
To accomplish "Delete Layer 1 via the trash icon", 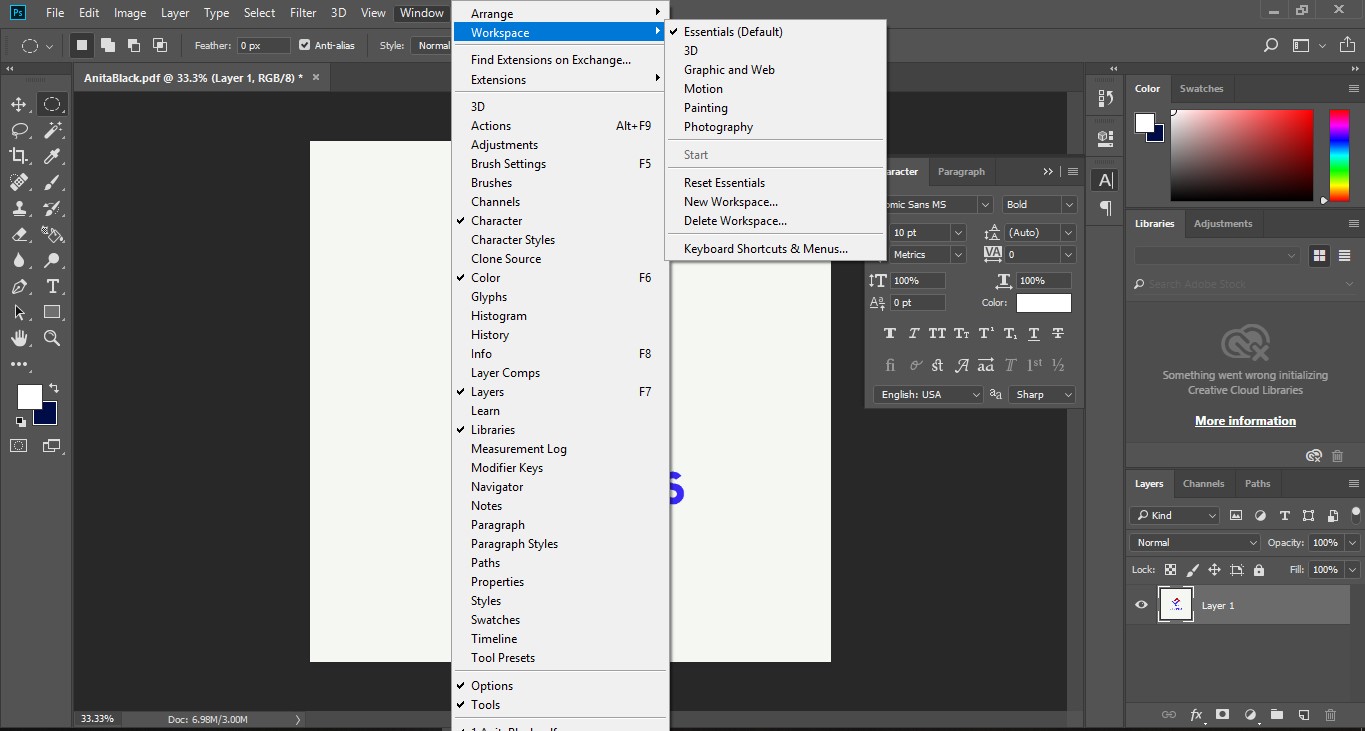I will pyautogui.click(x=1329, y=714).
